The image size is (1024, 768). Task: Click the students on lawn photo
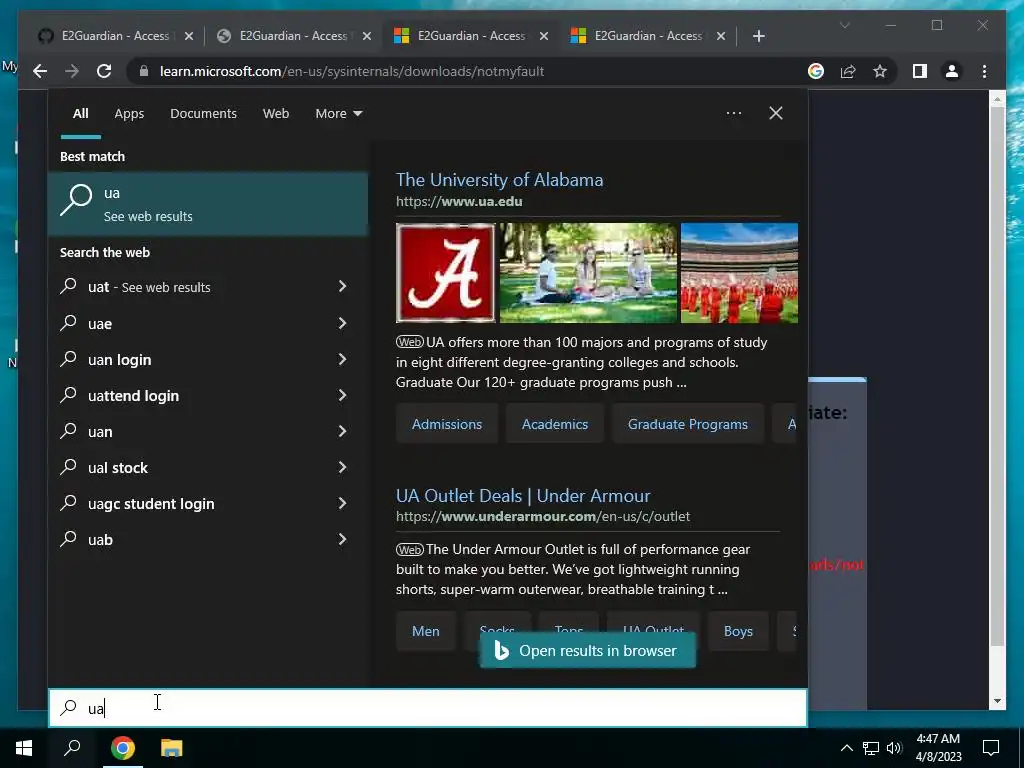588,273
